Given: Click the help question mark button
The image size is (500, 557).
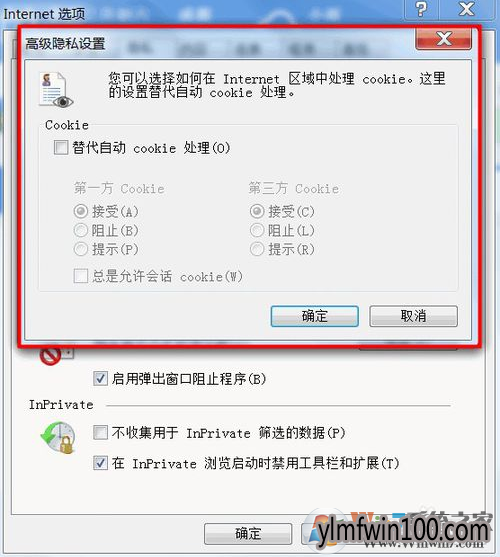Looking at the screenshot, I should 422,10.
